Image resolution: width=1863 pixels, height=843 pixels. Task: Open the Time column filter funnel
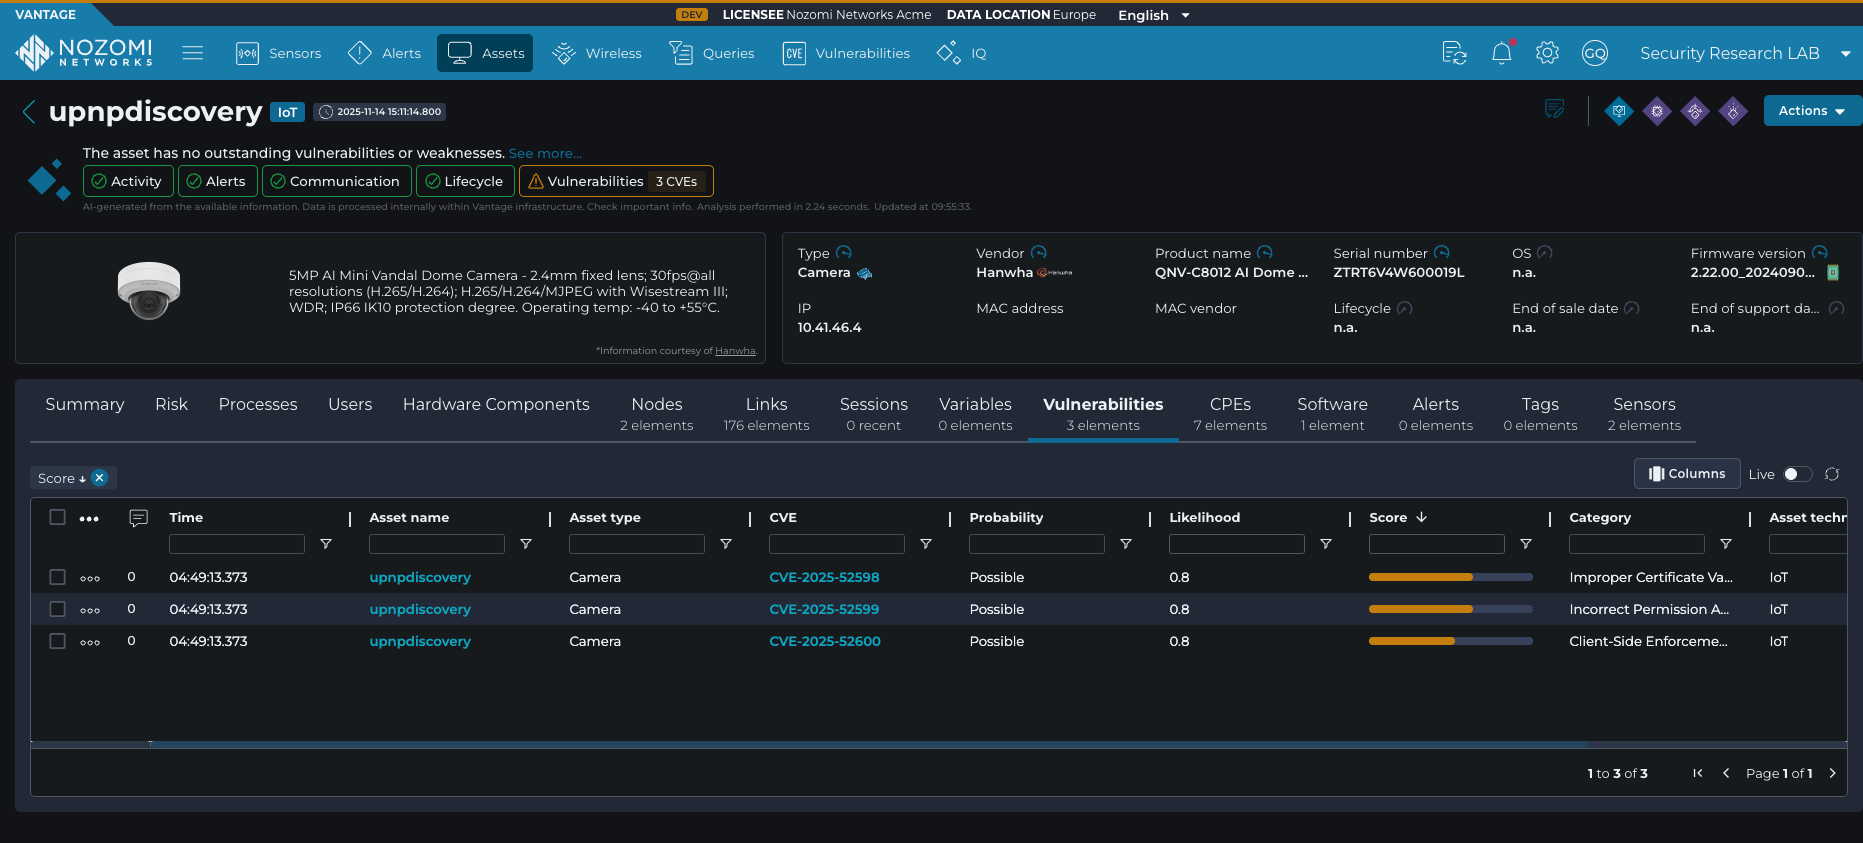click(x=326, y=544)
